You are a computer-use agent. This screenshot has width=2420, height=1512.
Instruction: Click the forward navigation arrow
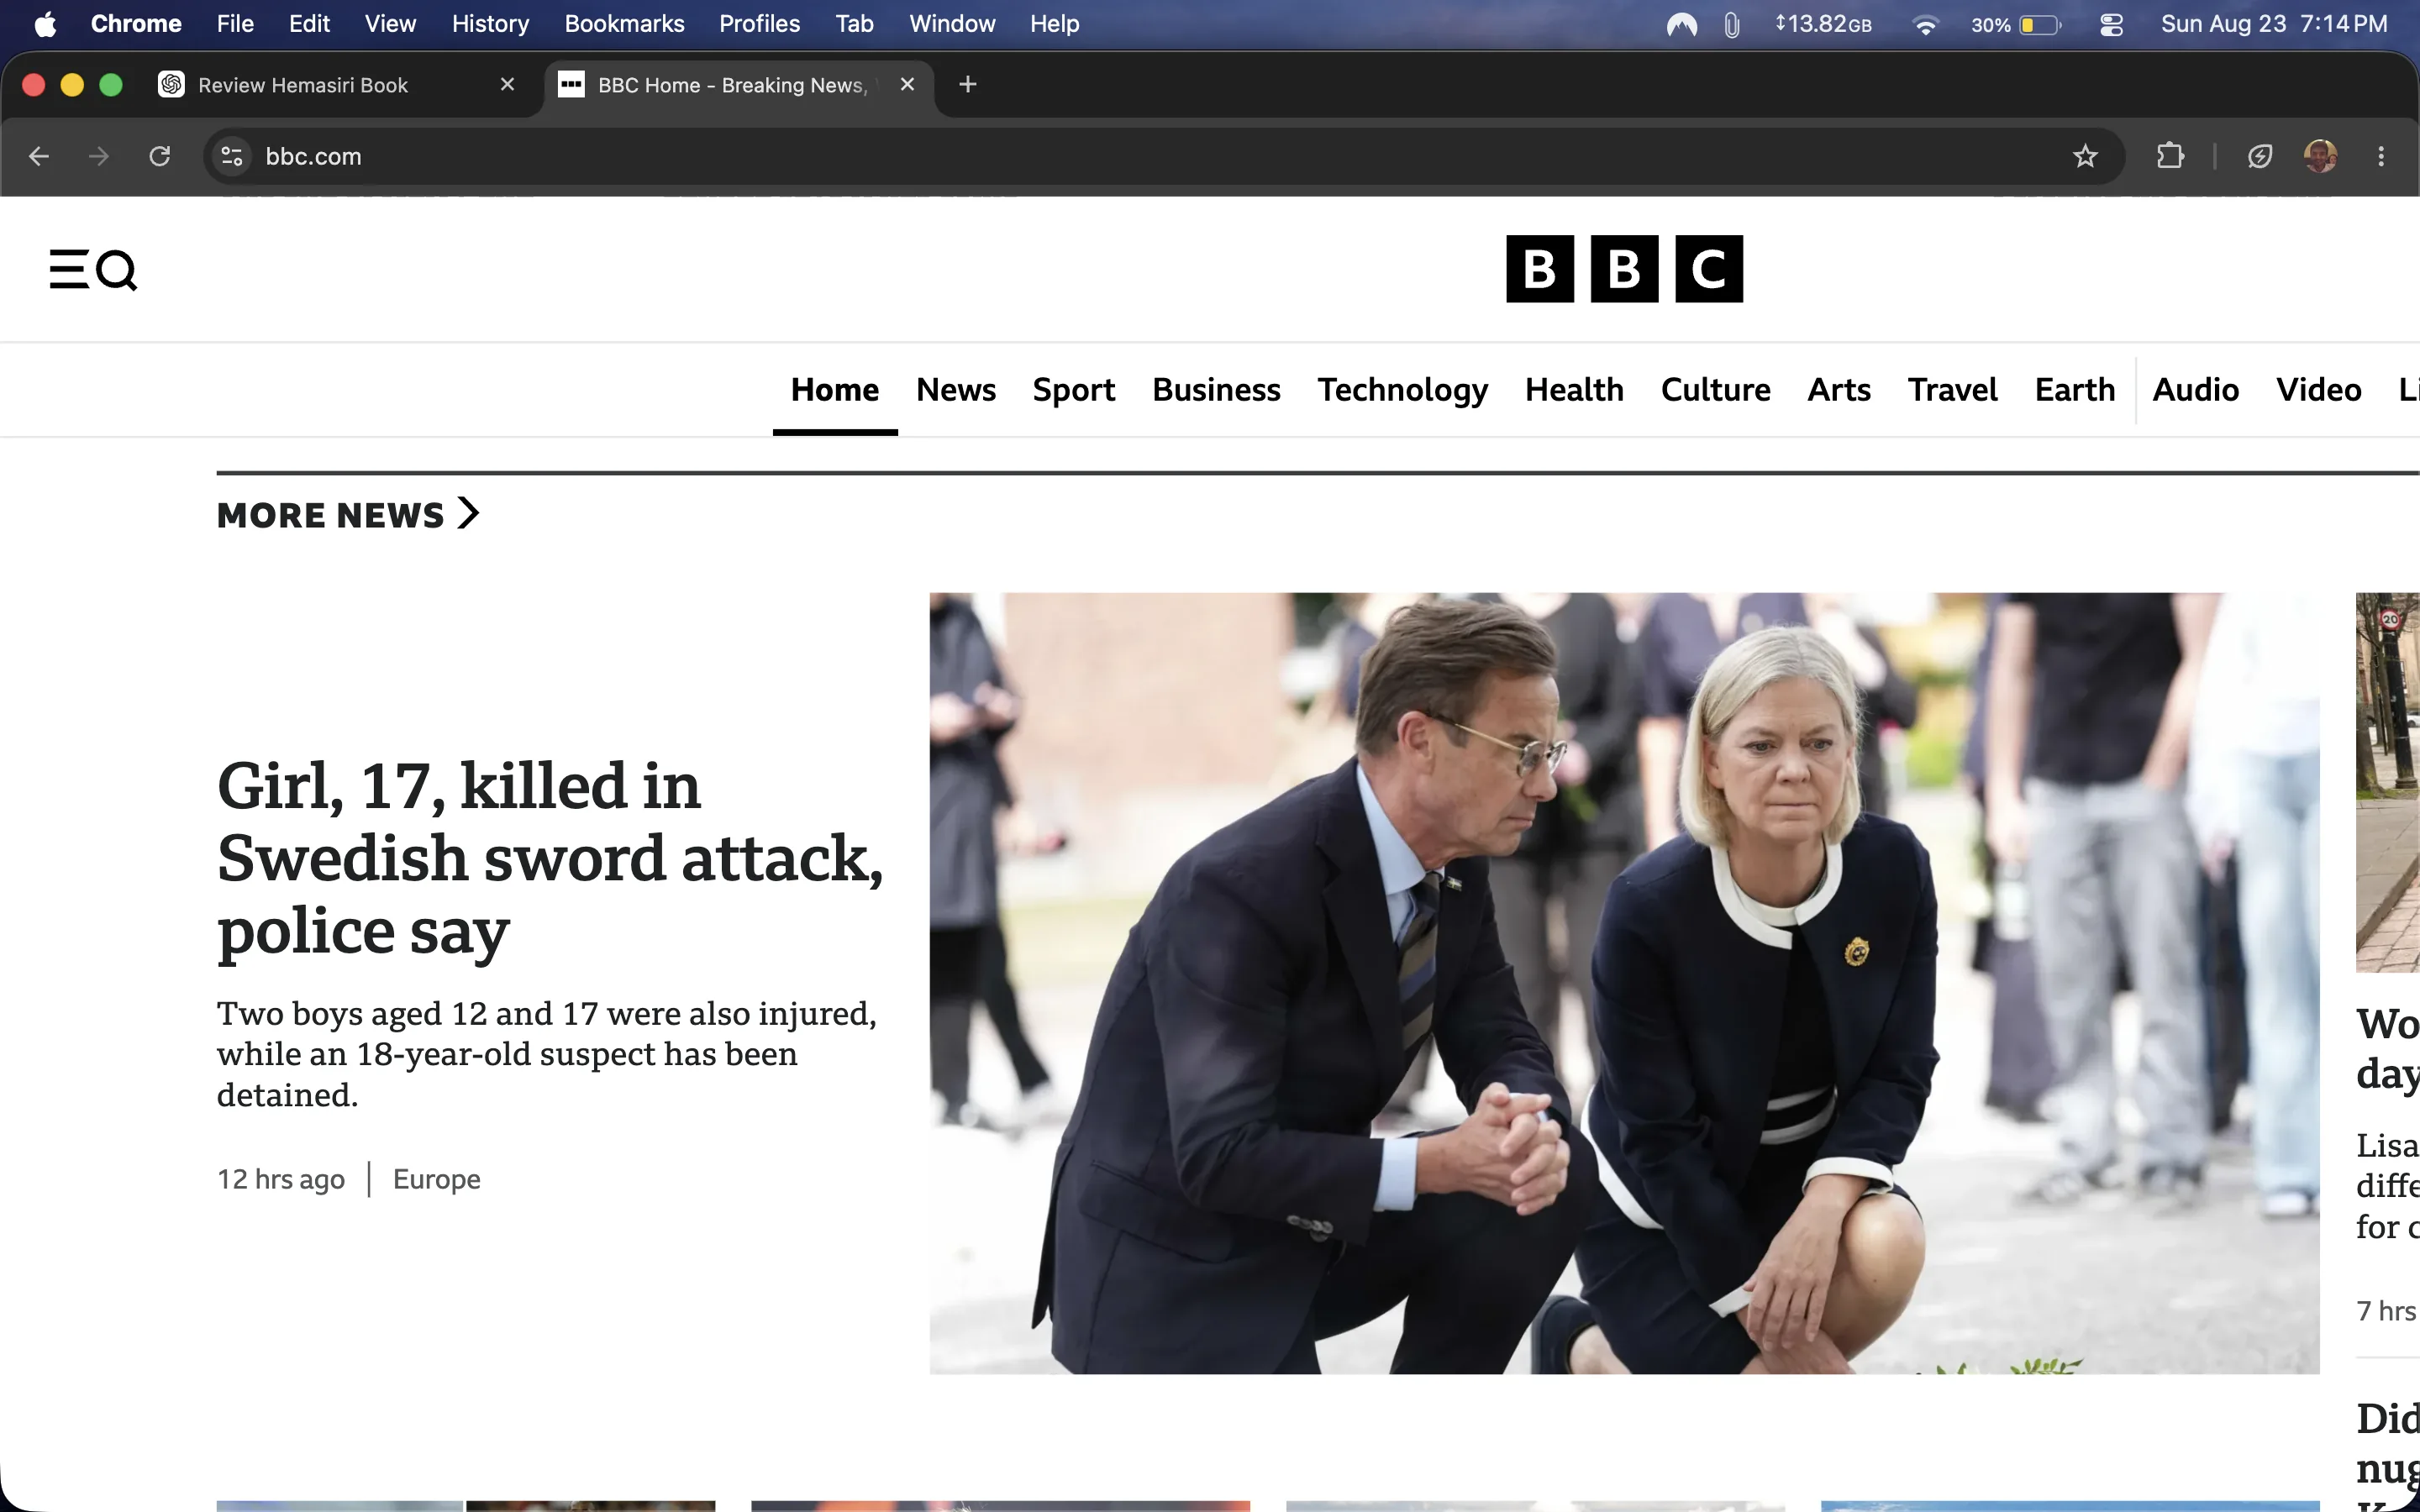point(99,156)
